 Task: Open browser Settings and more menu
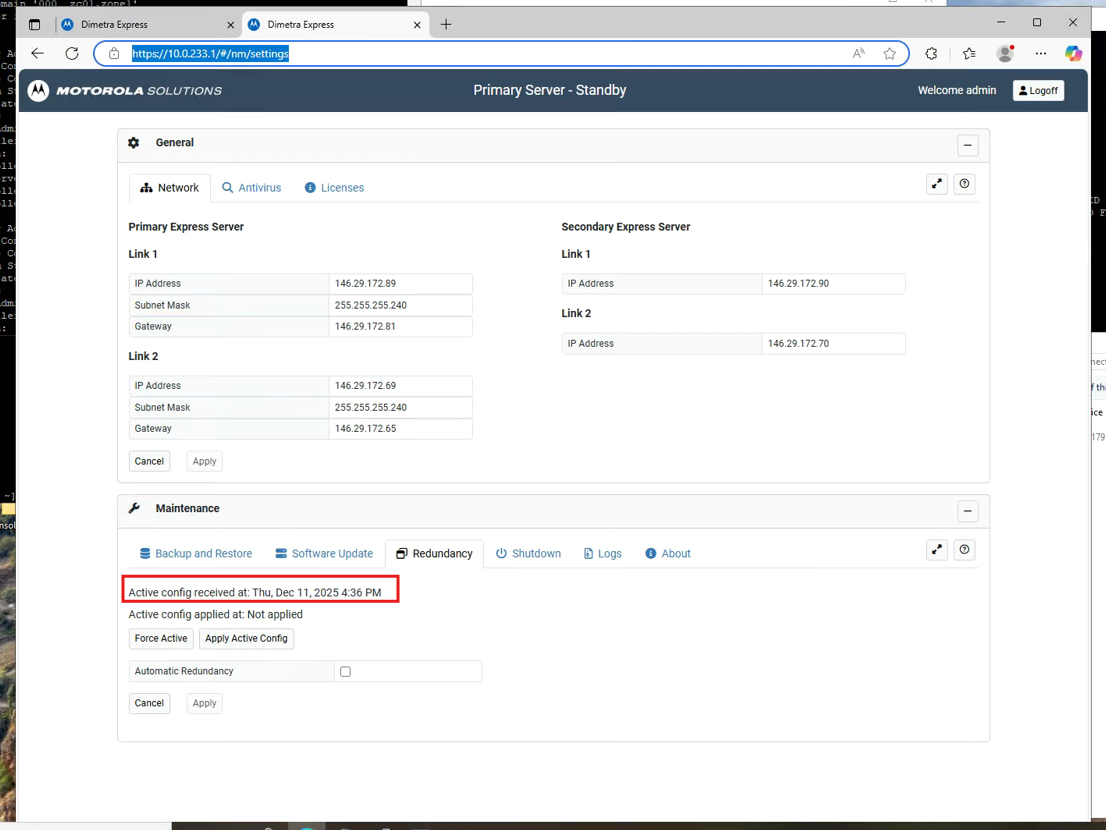point(1040,54)
